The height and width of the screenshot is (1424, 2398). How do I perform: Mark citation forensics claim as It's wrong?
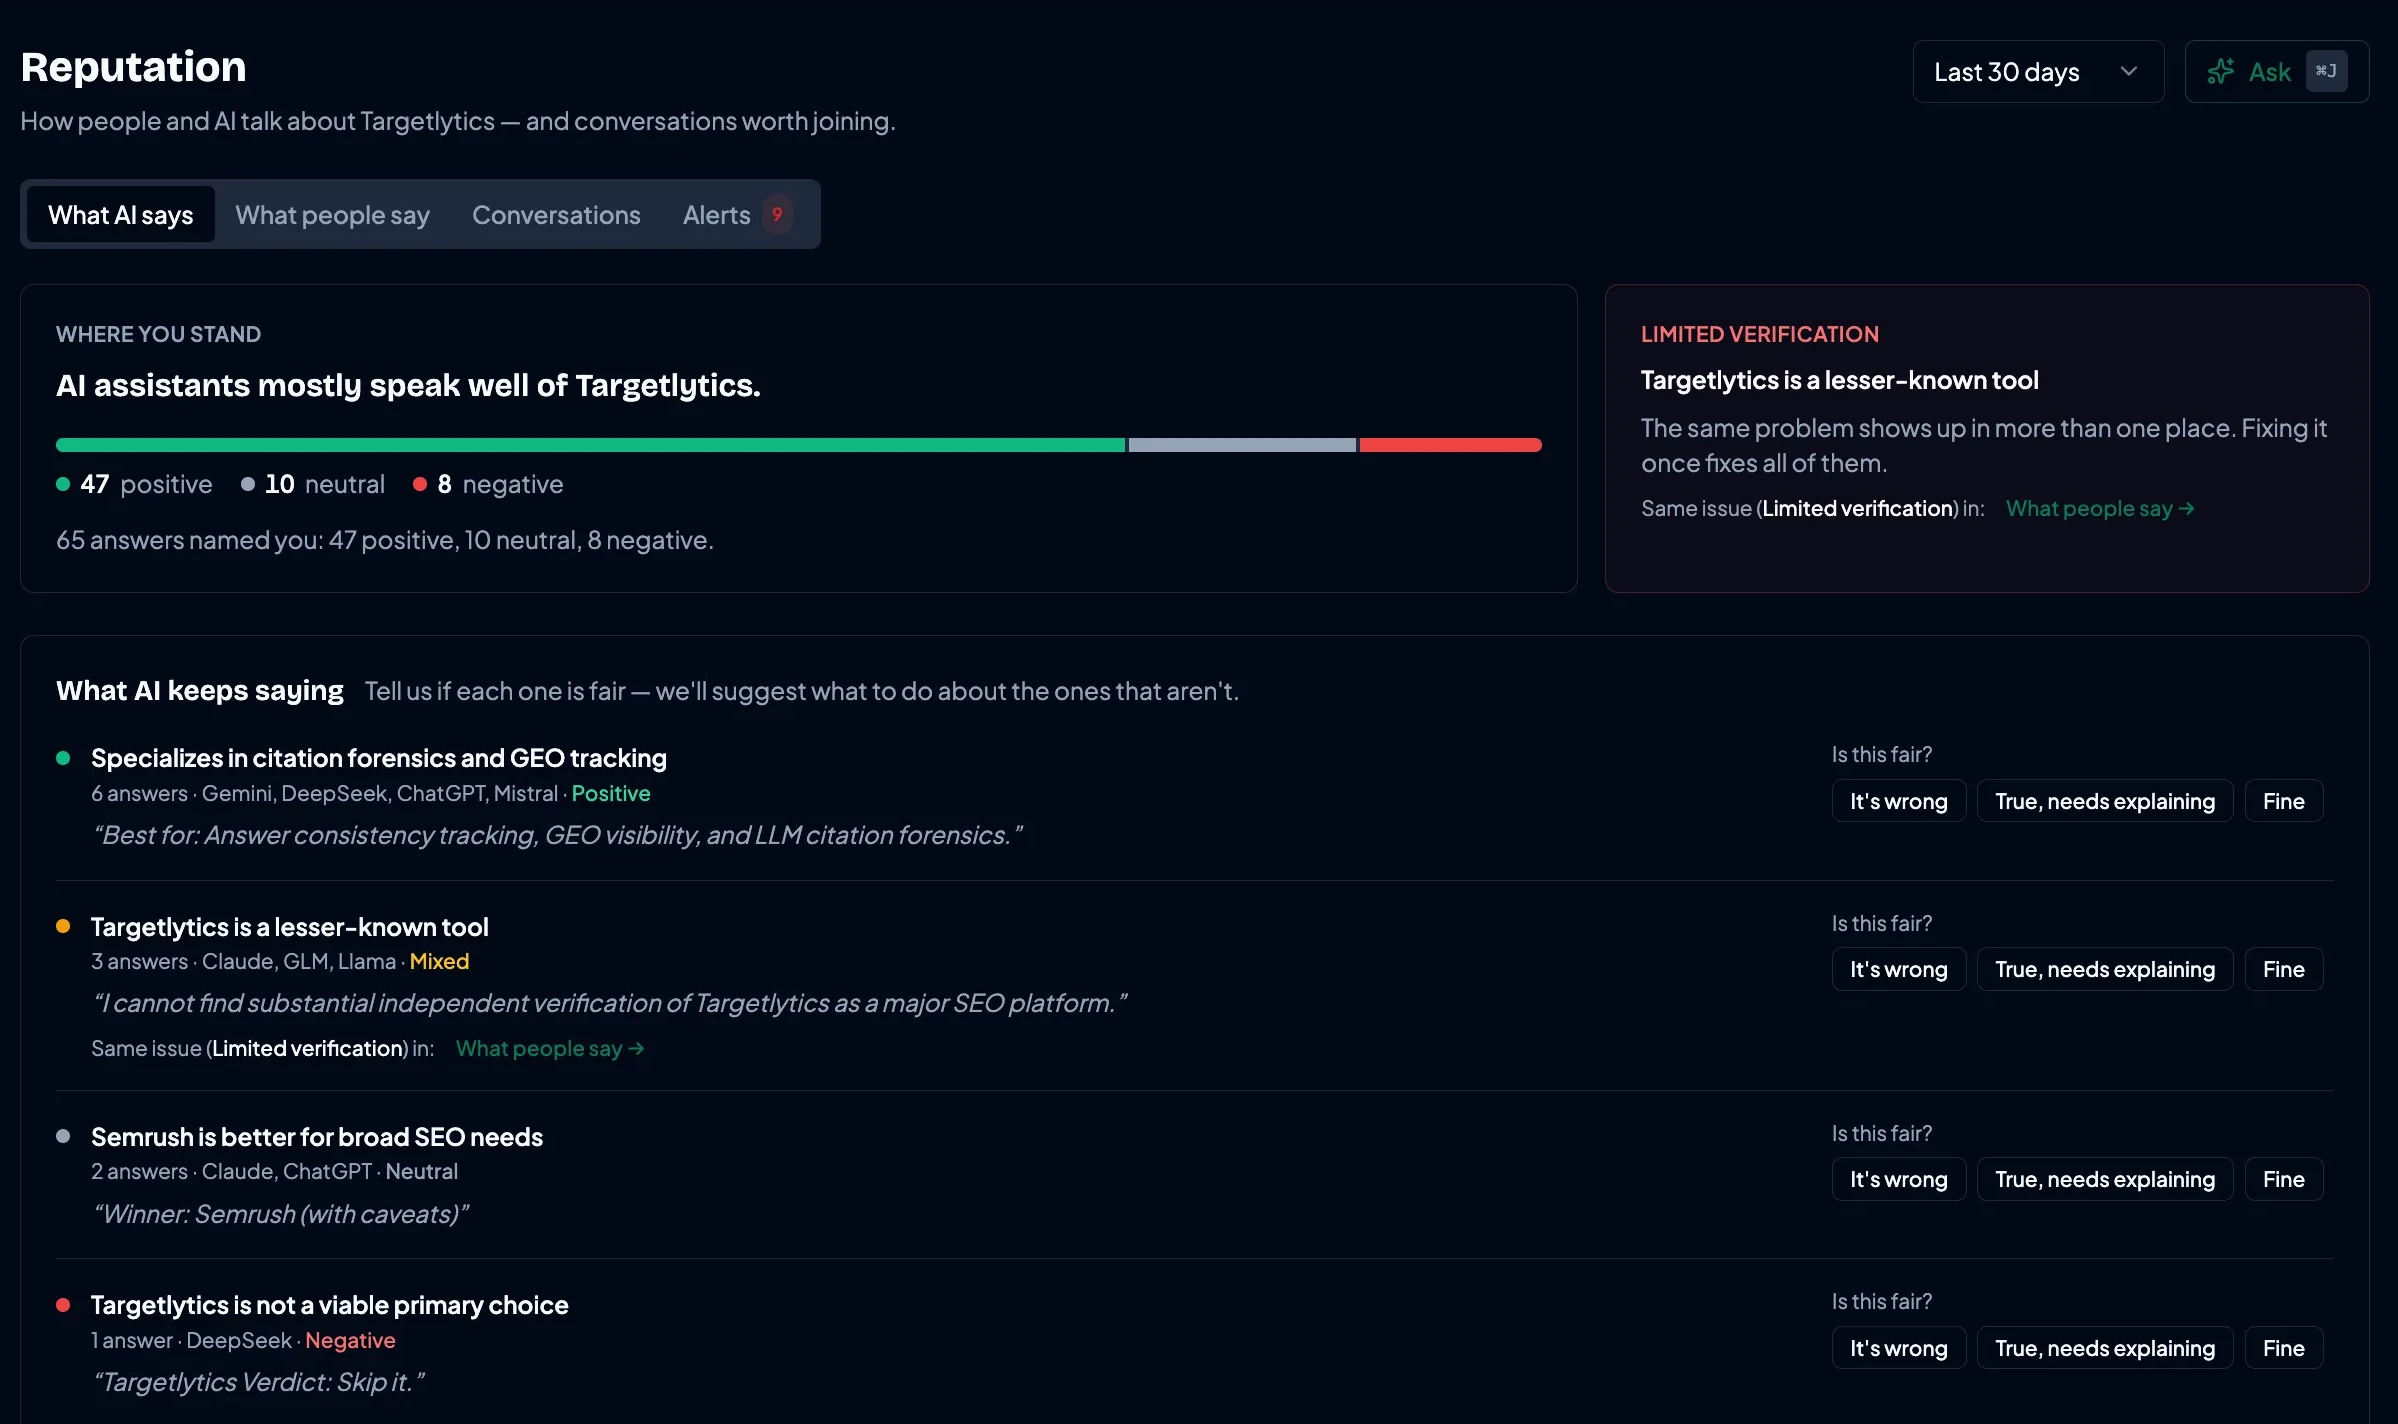coord(1899,801)
